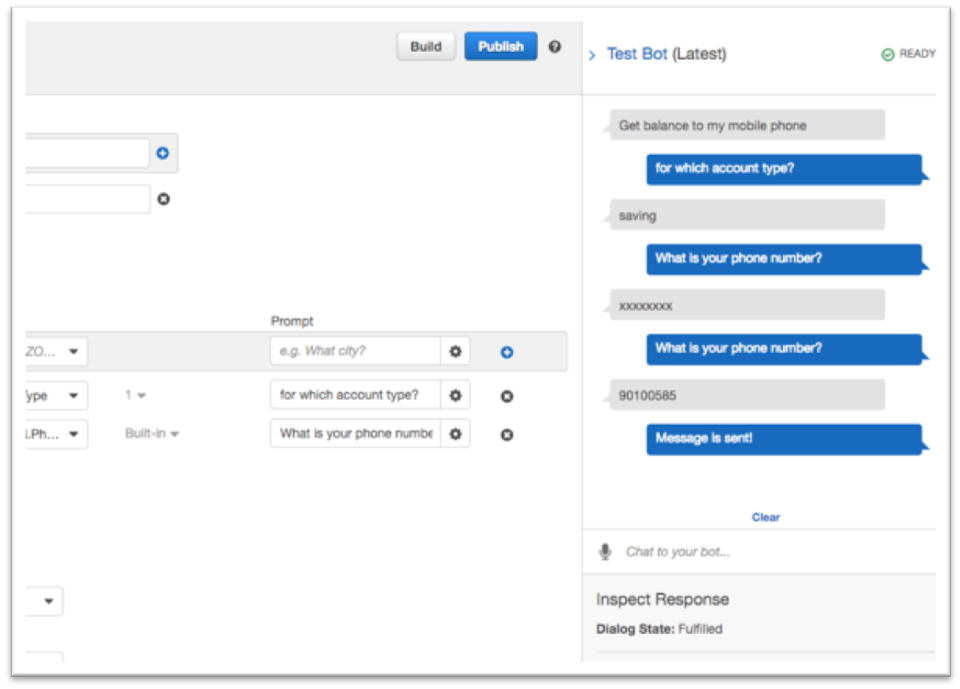Remove the account type slot row
The image size is (960, 689).
pos(507,396)
